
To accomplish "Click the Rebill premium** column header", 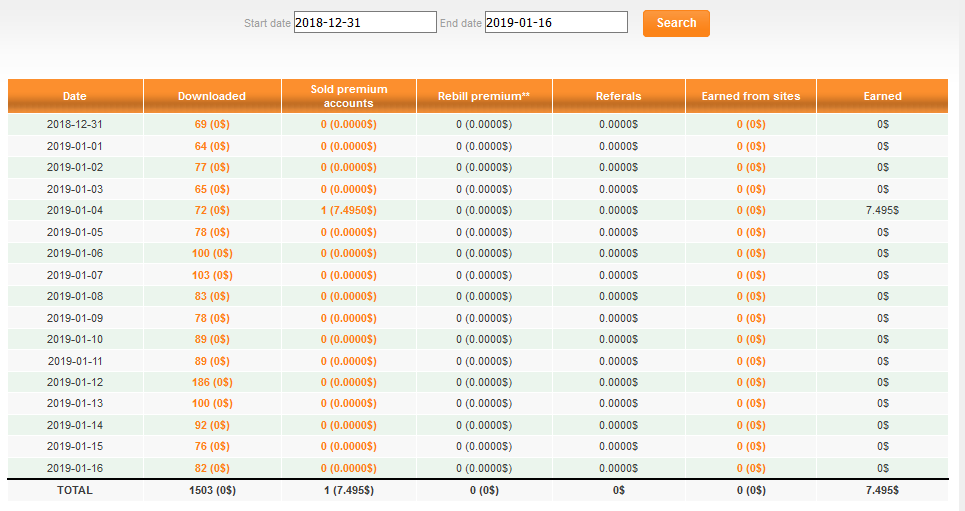I will click(x=484, y=96).
